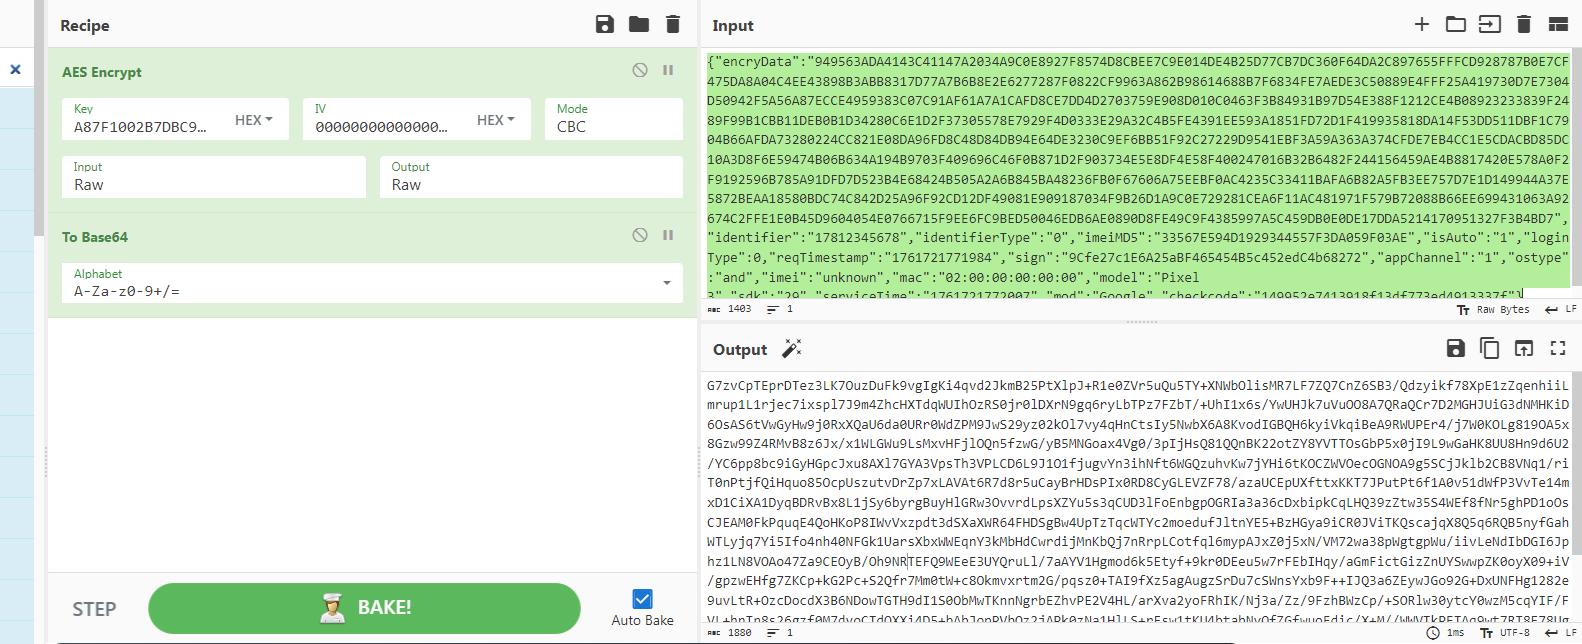Click the Recipe pane heading
The height and width of the screenshot is (644, 1582).
pyautogui.click(x=85, y=25)
